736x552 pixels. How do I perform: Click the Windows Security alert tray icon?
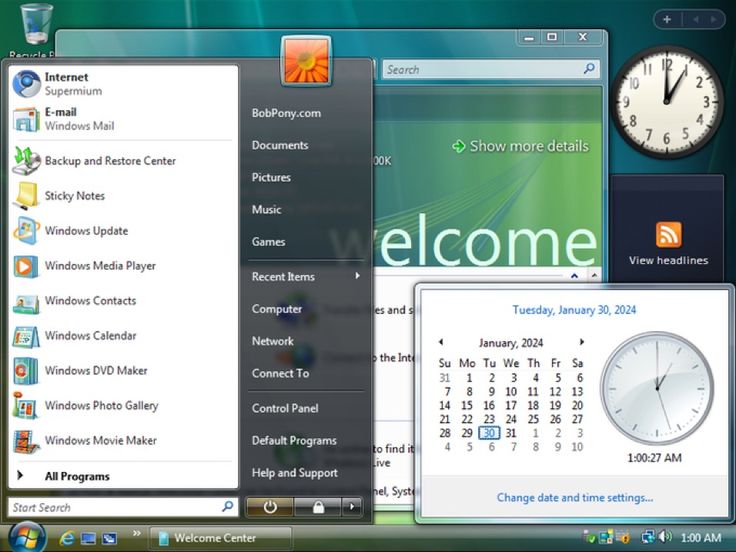[x=623, y=537]
